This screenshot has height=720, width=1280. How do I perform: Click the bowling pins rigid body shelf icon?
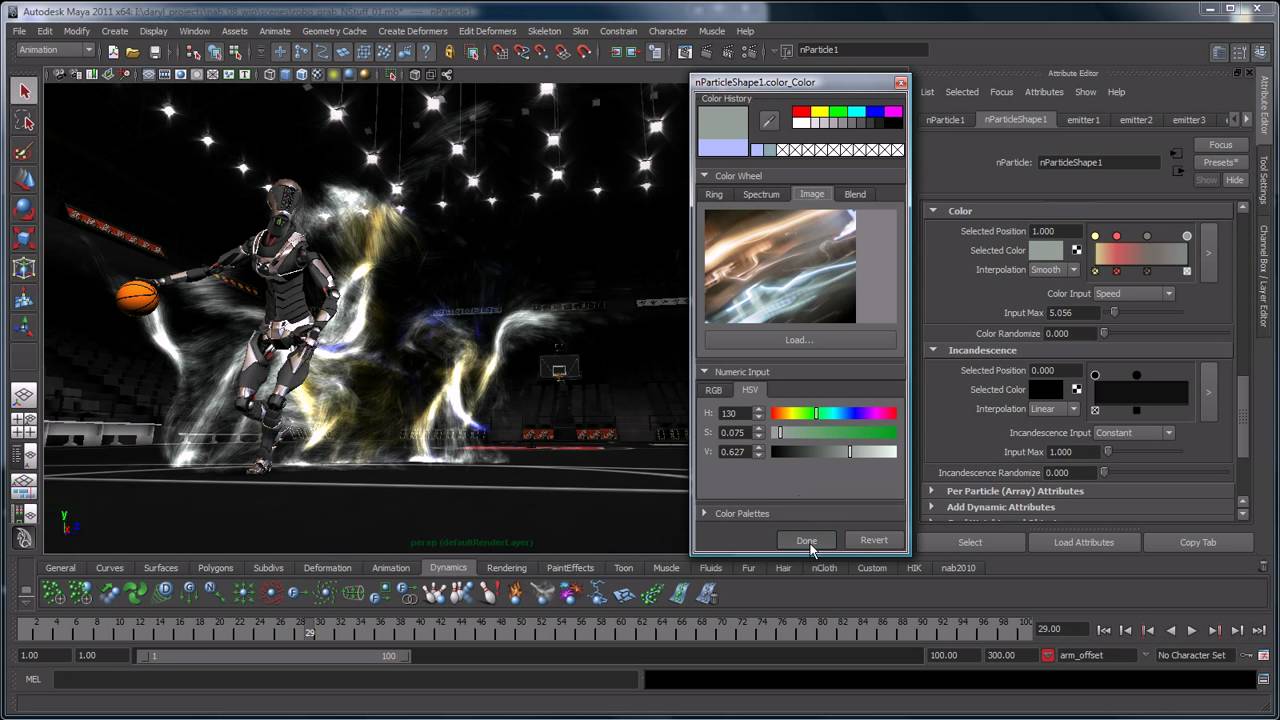(x=435, y=593)
